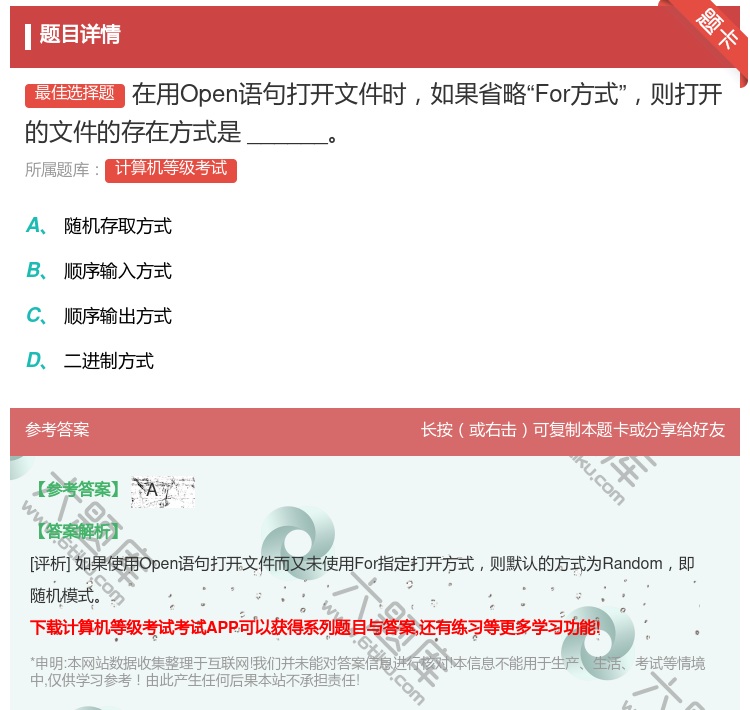This screenshot has height=710, width=750.
Task: Click the *申明 disclaimer text
Action: pyautogui.click(x=367, y=672)
